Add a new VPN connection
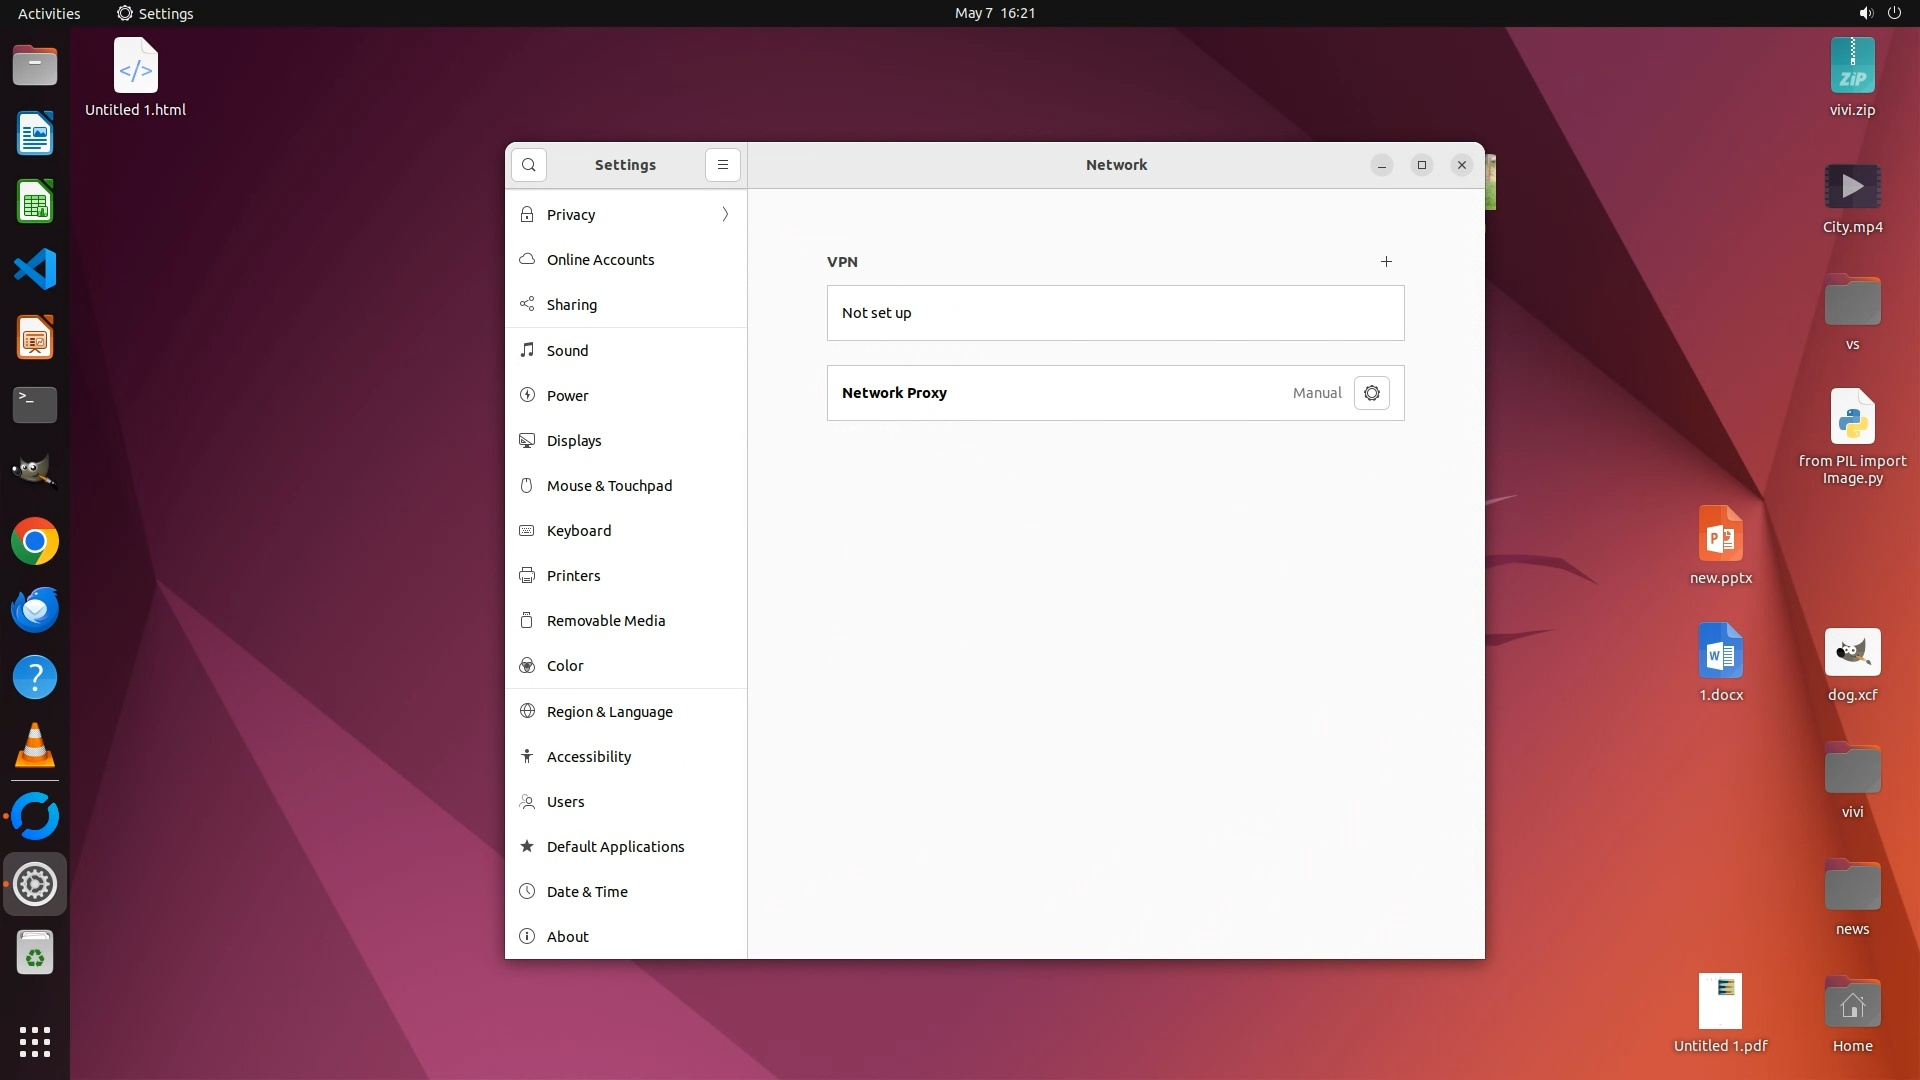This screenshot has height=1080, width=1920. (x=1386, y=262)
